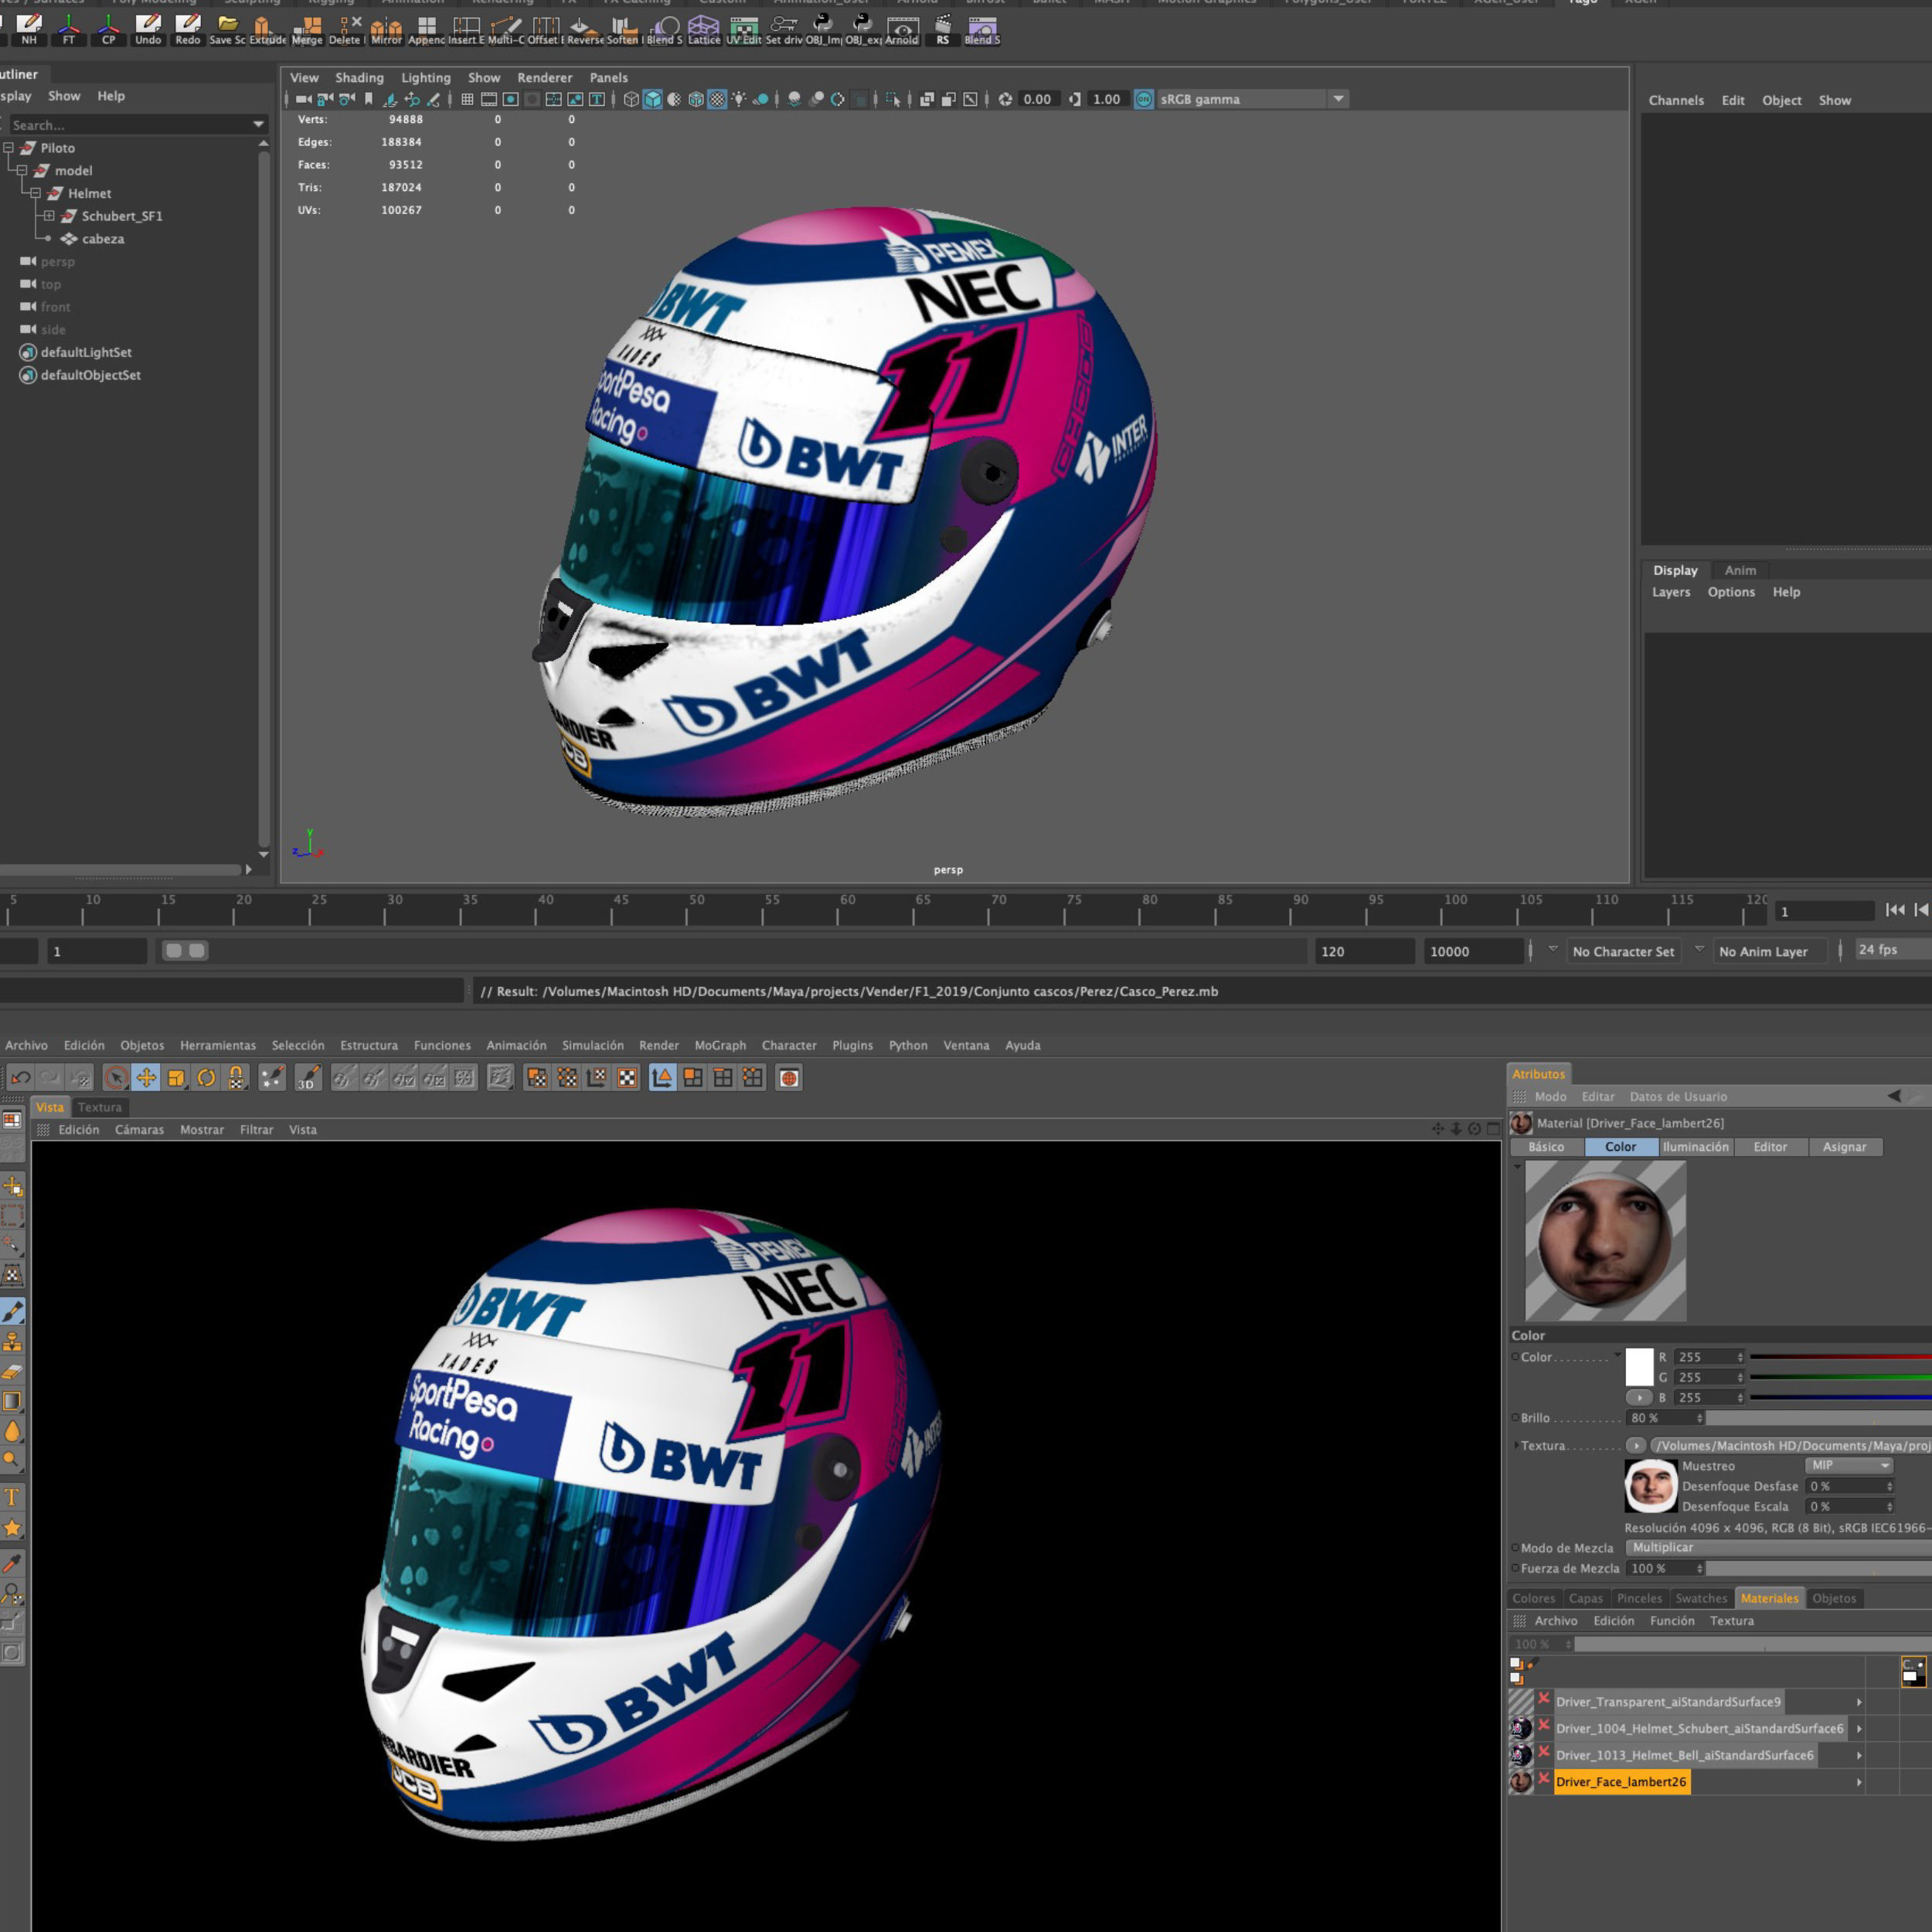Toggle the red X on Driver_Face_lambert26 material
This screenshot has height=1932, width=1932.
pos(1544,1780)
